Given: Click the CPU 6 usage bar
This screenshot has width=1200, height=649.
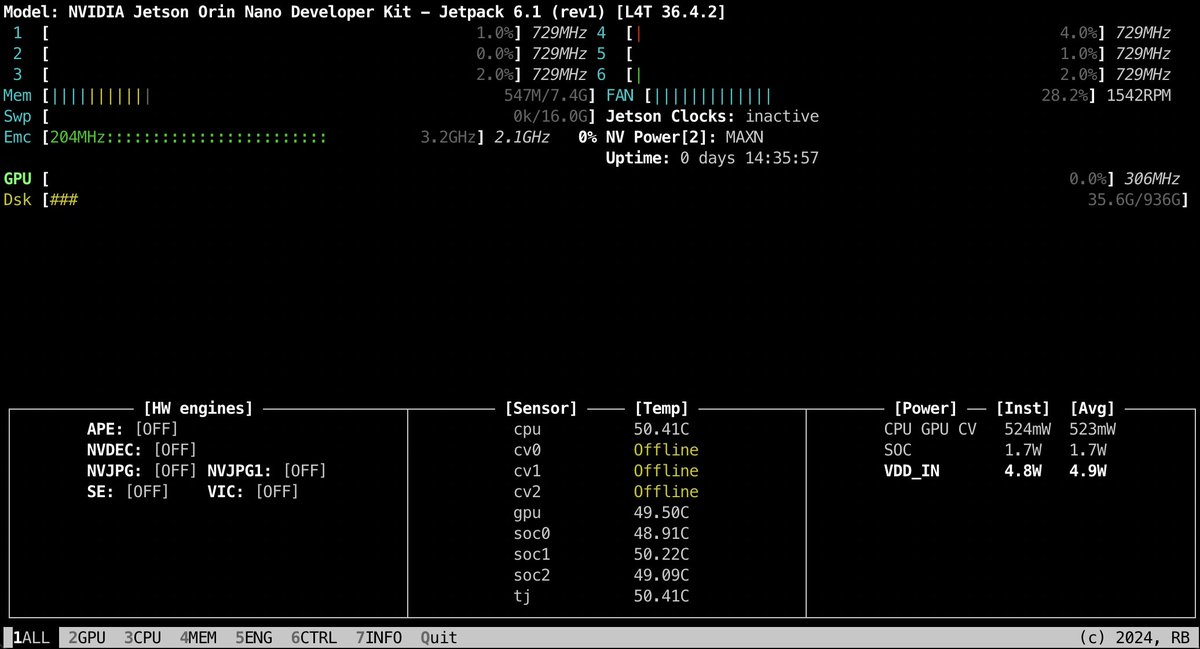Looking at the screenshot, I should (868, 75).
